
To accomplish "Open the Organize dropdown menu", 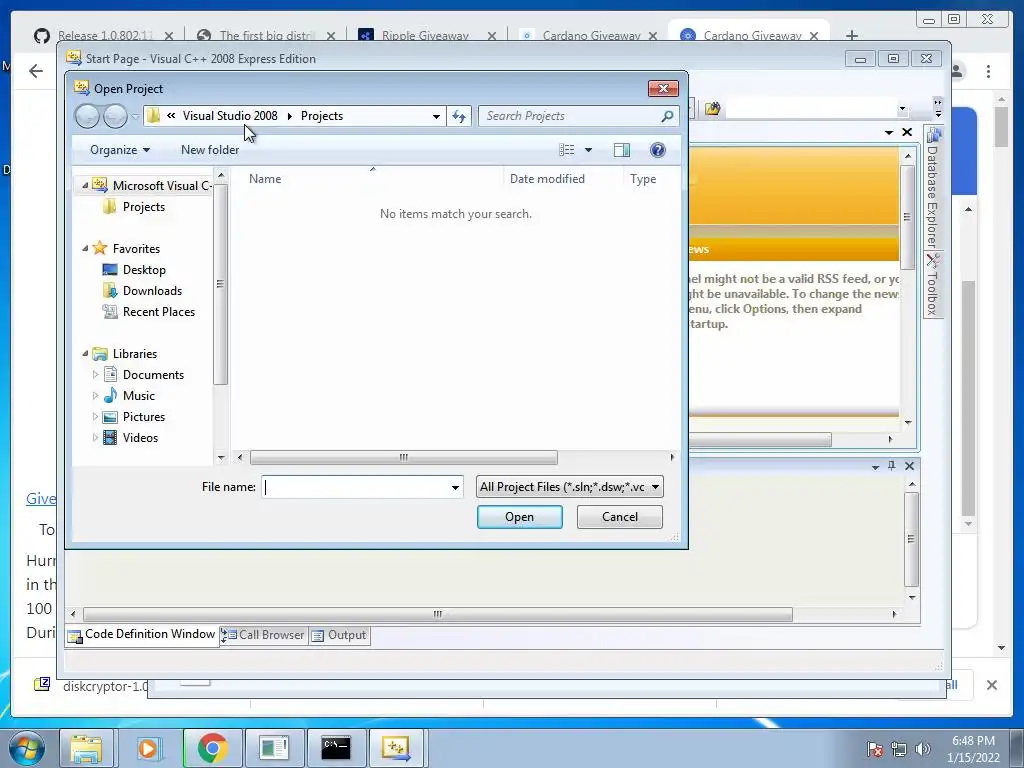I will pyautogui.click(x=120, y=150).
